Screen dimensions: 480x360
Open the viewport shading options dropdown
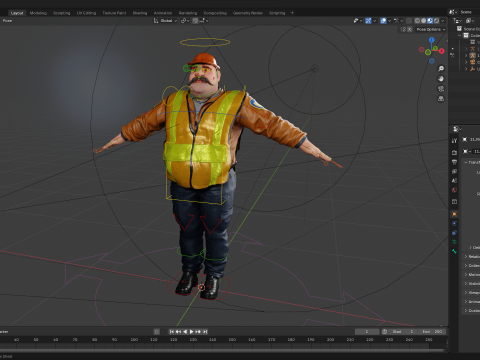click(443, 21)
